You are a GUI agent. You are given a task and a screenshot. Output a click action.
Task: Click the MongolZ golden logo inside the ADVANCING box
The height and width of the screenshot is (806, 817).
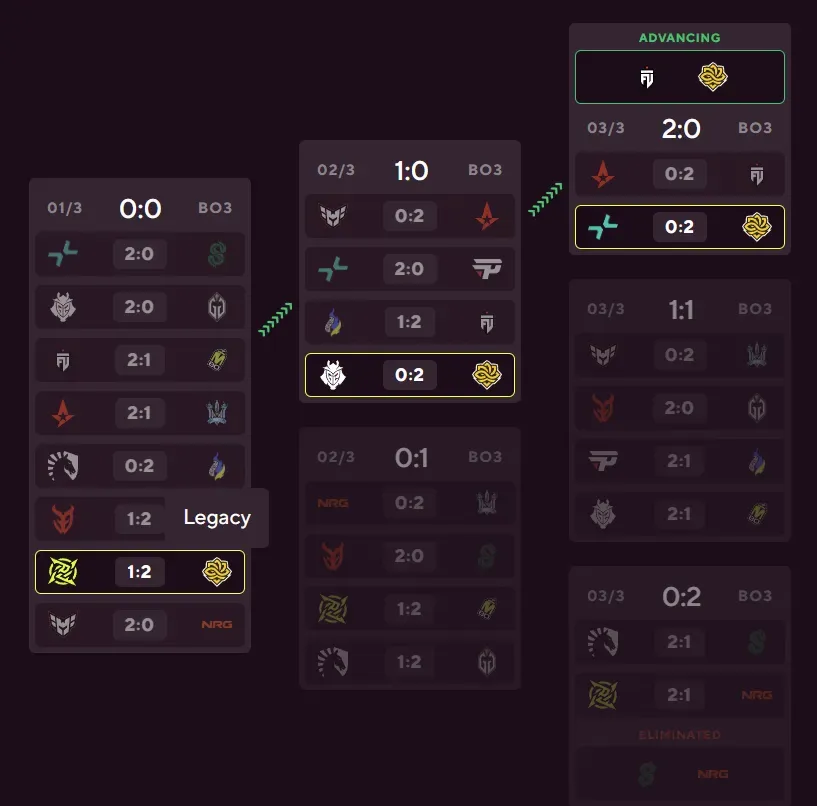[713, 76]
